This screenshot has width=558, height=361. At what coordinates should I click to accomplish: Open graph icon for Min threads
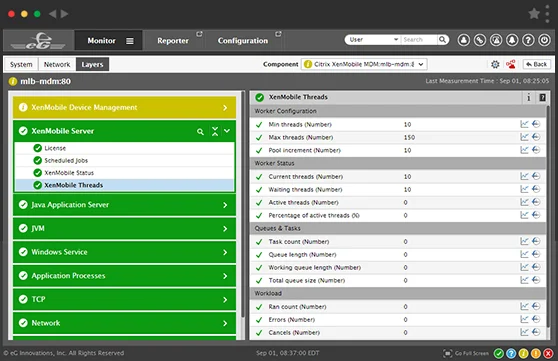[524, 124]
